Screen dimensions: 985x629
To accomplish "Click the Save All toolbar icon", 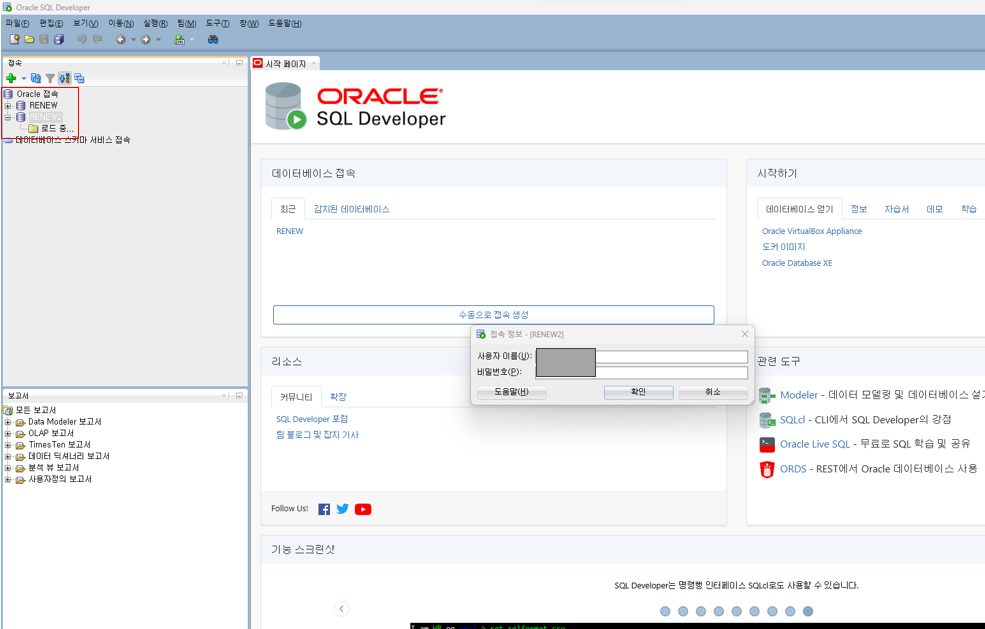I will click(x=59, y=39).
